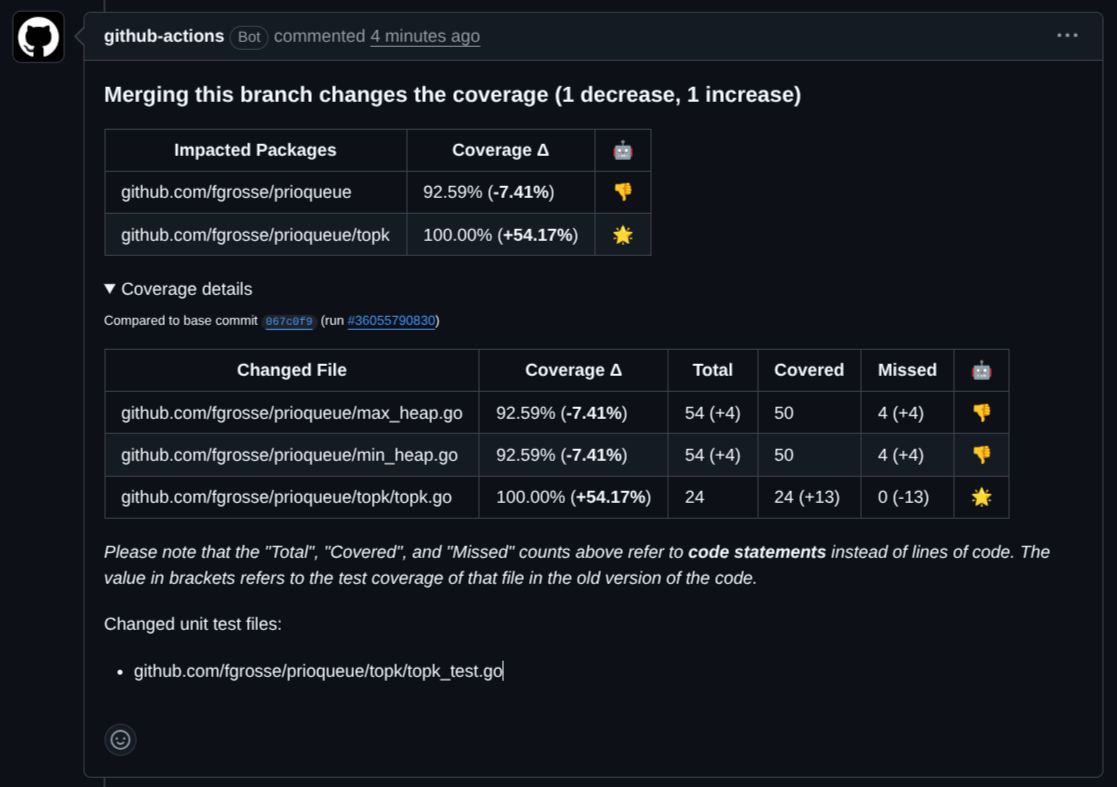The image size is (1117, 787).
Task: Open base commit 067c0f9 link
Action: (x=289, y=321)
